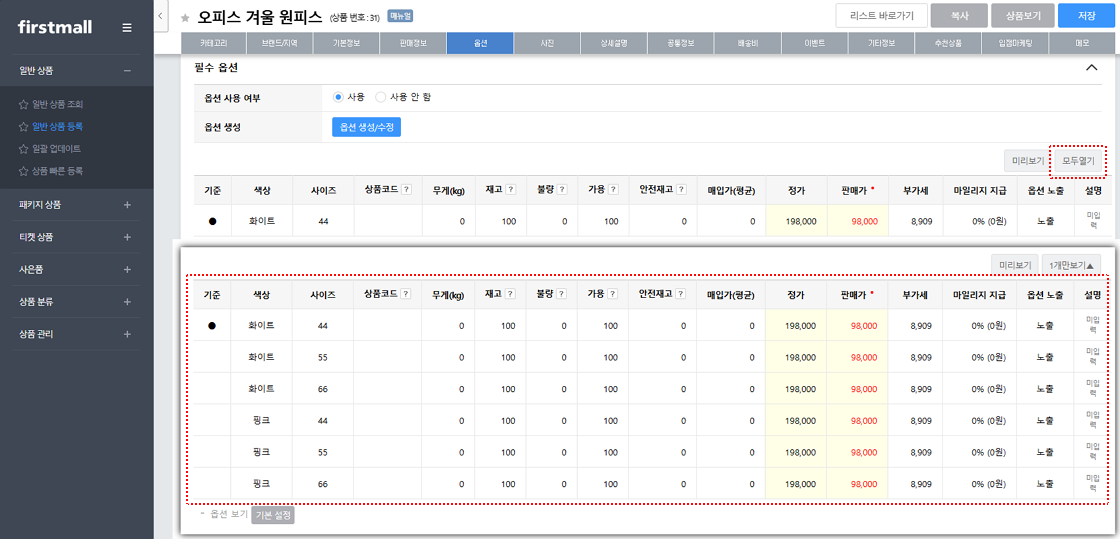The width and height of the screenshot is (1120, 539).
Task: Select the 사용 안 함 radio button
Action: tap(380, 97)
